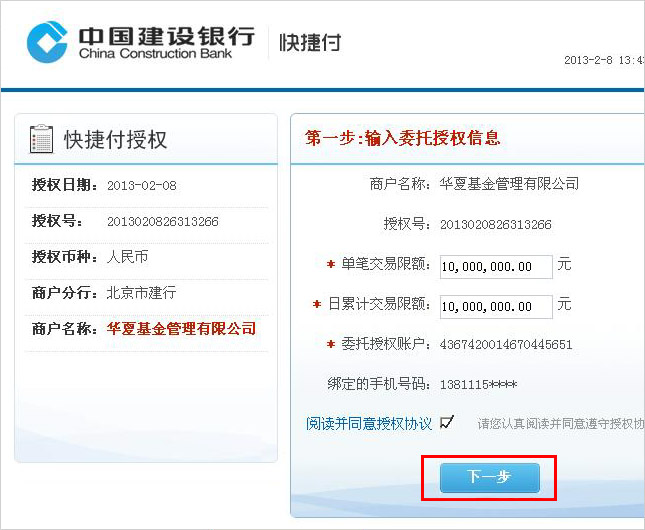Click the 下一步 button
The height and width of the screenshot is (530, 645).
point(490,477)
